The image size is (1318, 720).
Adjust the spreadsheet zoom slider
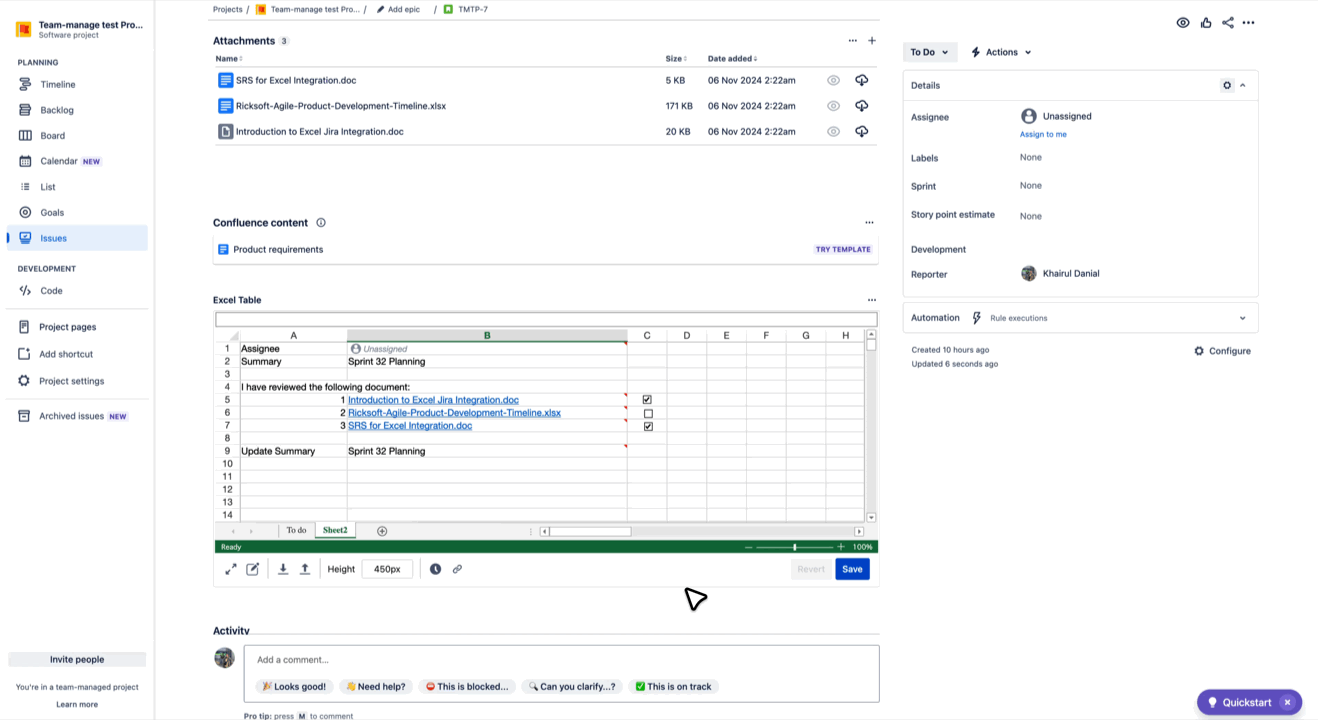click(795, 547)
